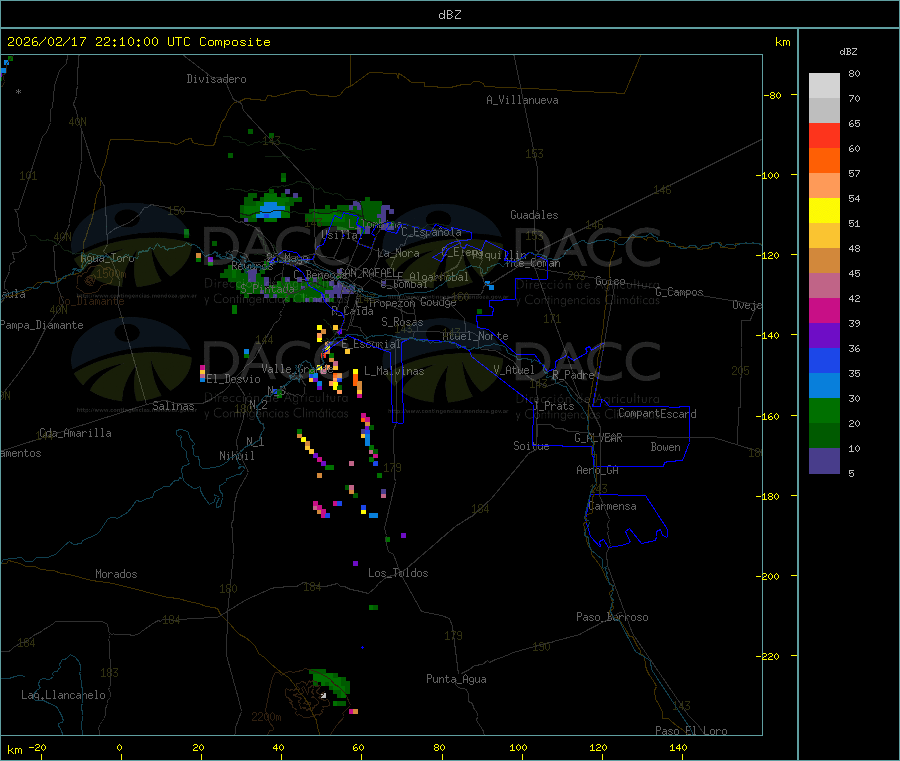Click the R_Padre map label
This screenshot has height=761, width=900.
click(x=573, y=375)
